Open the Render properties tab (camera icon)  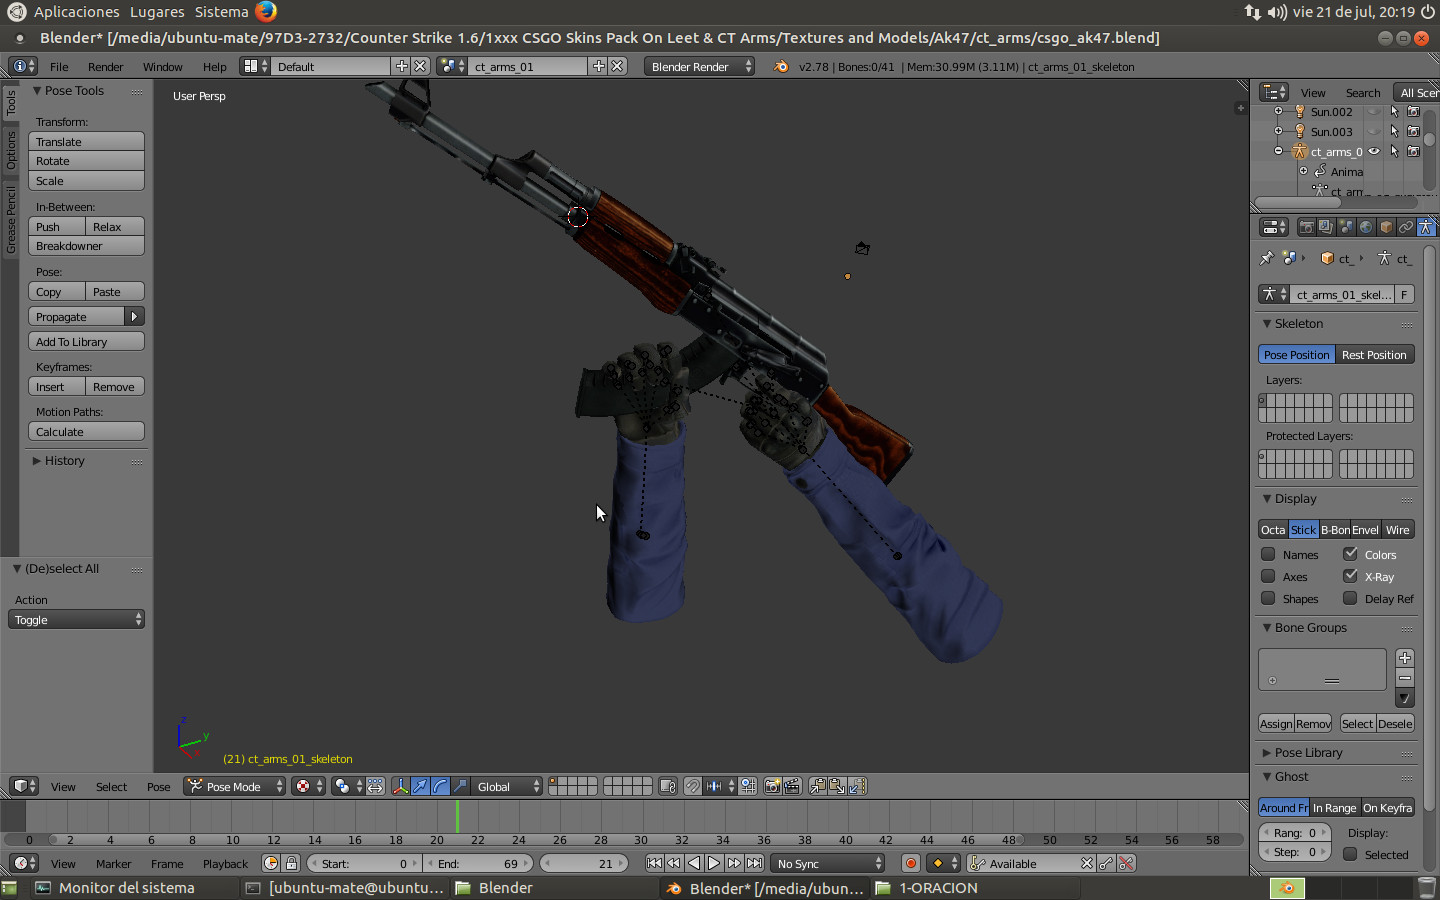(1307, 227)
